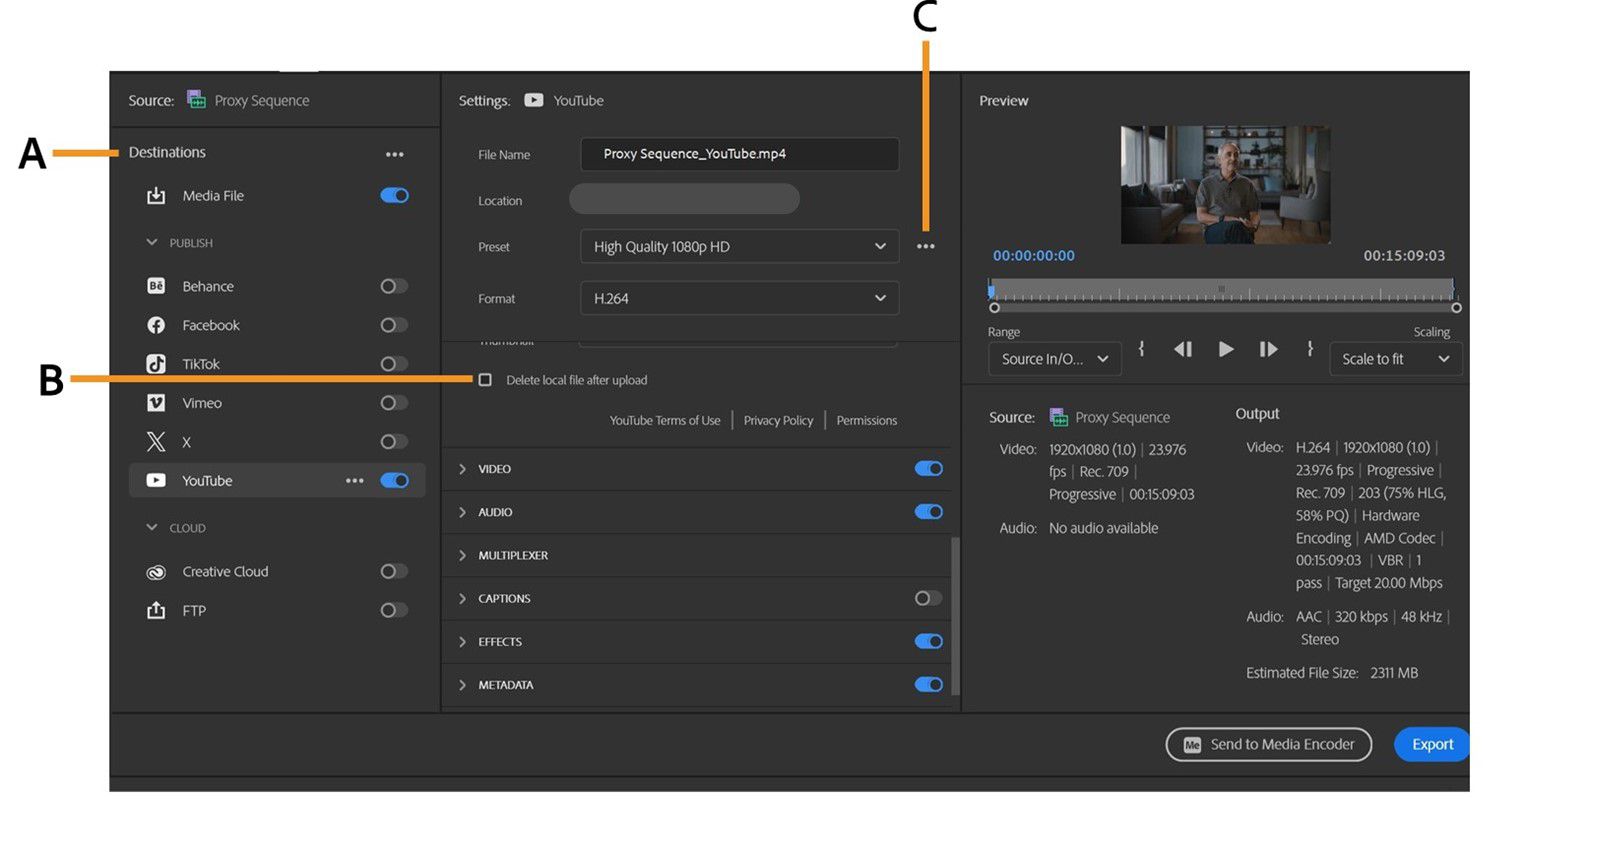Screen dimensions: 1600x847
Task: Check Delete local file after upload
Action: click(x=485, y=380)
